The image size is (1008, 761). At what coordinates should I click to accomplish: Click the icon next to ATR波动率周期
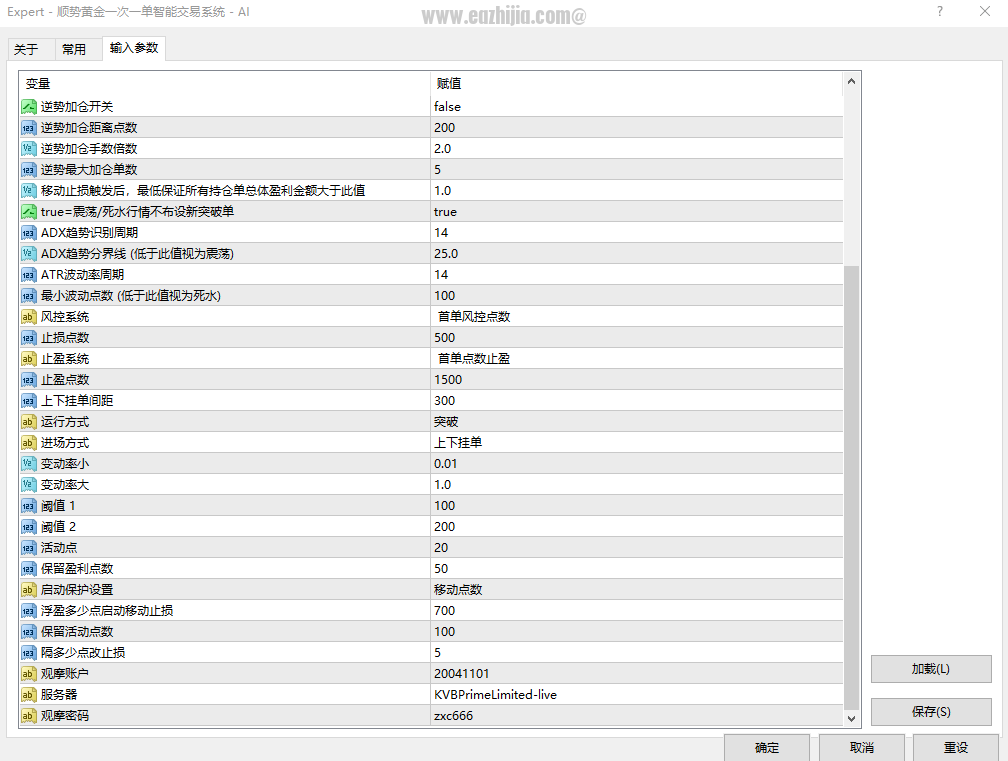28,274
